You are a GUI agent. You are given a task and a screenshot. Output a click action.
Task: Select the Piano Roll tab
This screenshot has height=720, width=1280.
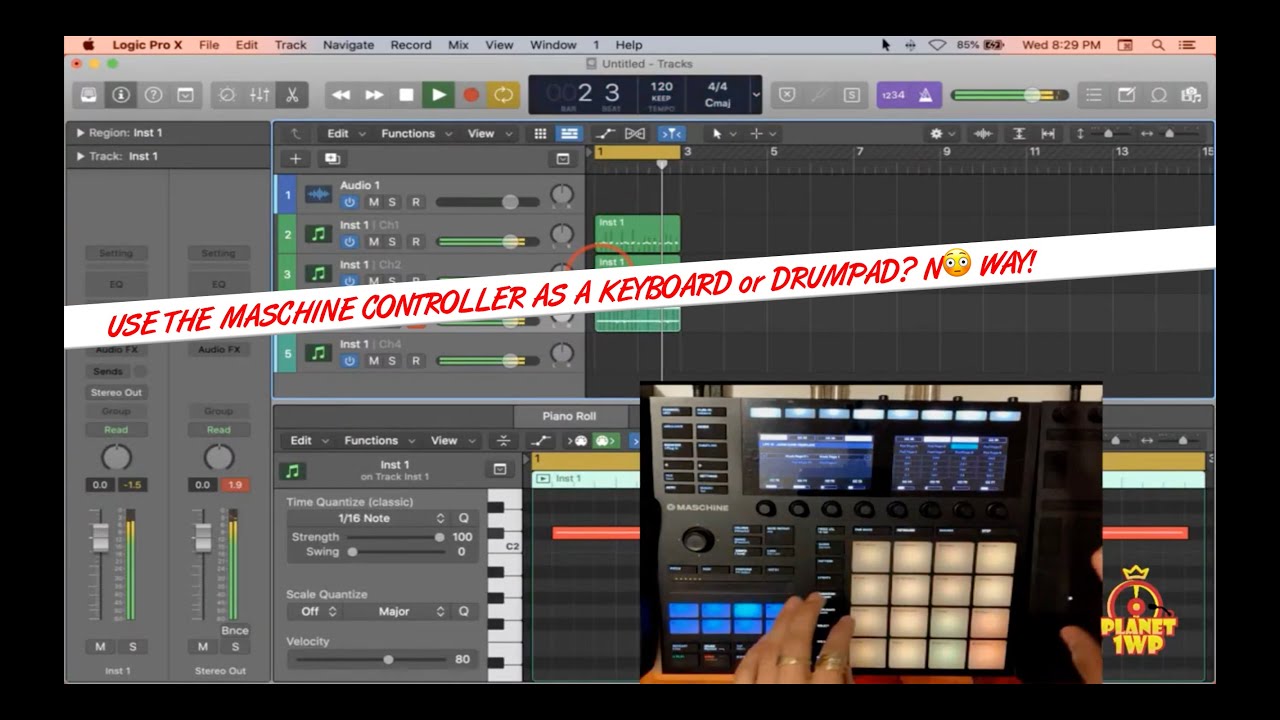[569, 416]
